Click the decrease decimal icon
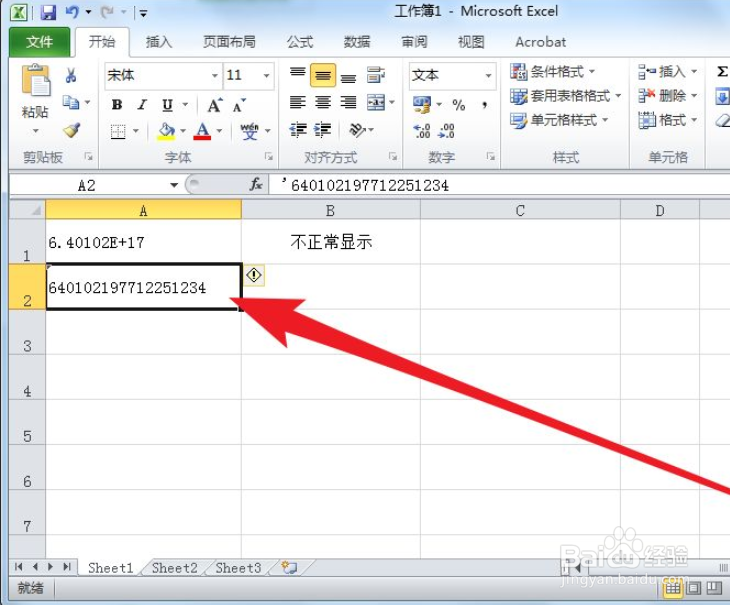The image size is (730, 605). pos(446,131)
